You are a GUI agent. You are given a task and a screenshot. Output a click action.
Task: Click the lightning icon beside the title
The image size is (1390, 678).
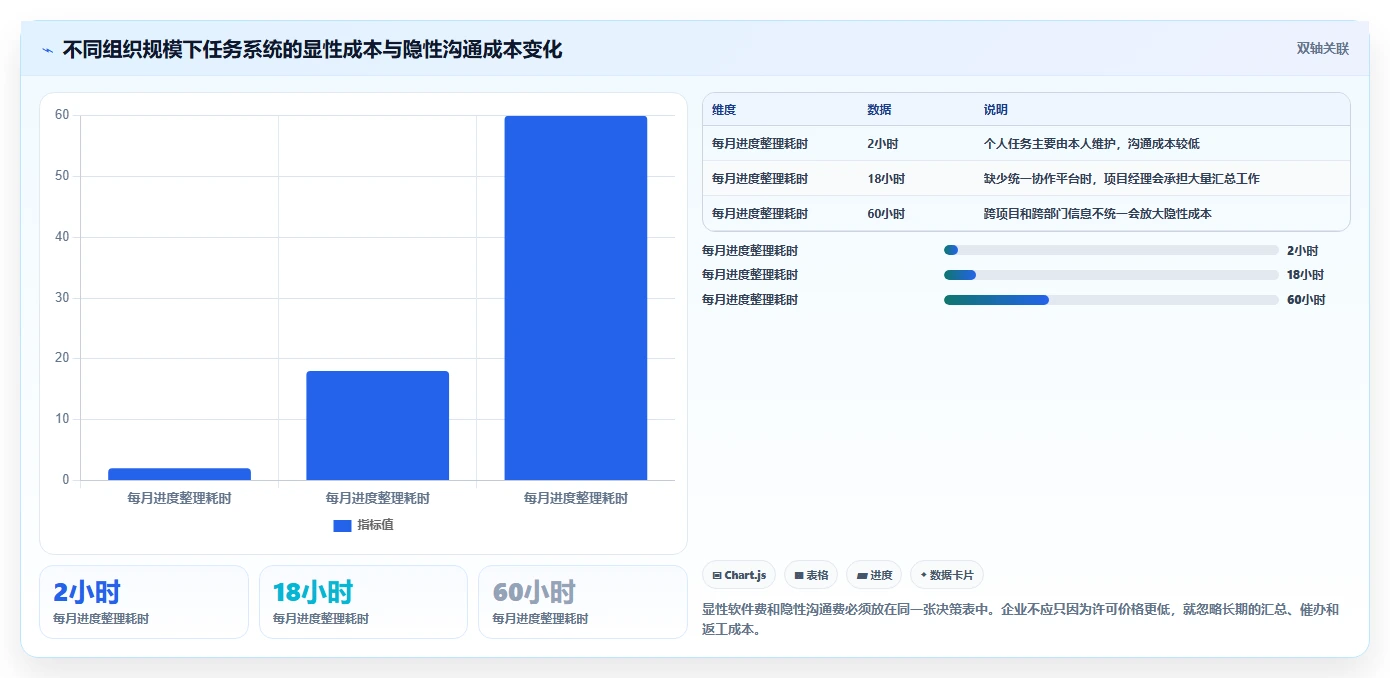tap(47, 49)
